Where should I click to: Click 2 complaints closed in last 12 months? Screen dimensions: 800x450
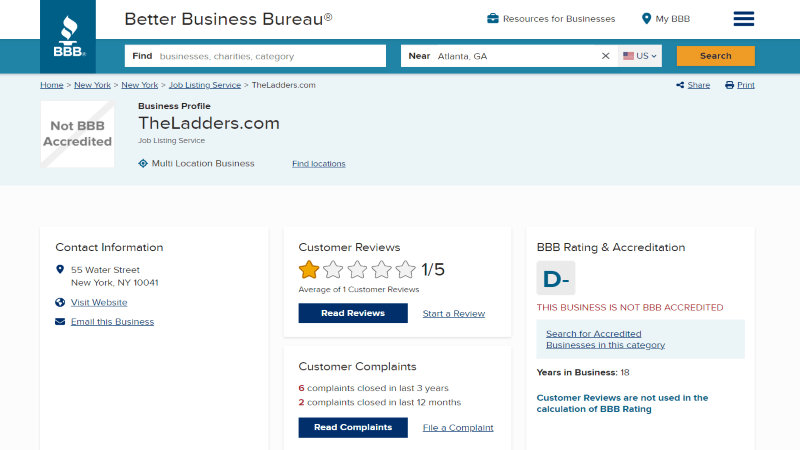pos(380,403)
